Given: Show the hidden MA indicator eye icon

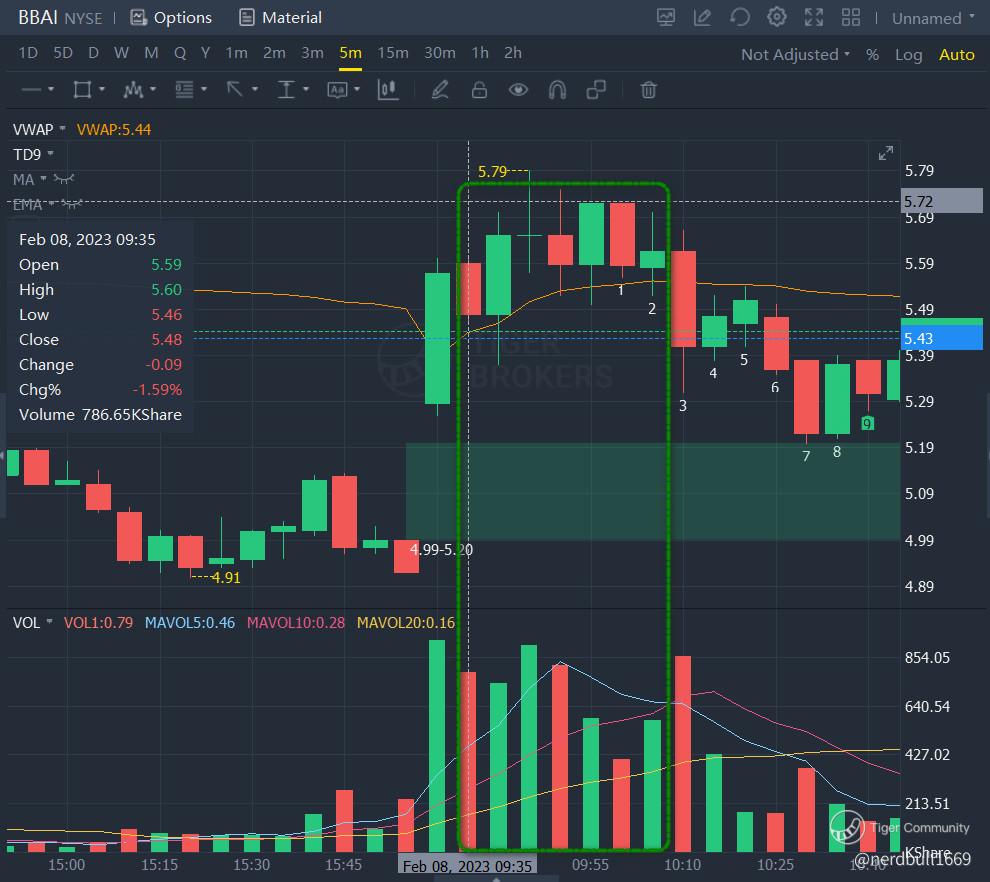Looking at the screenshot, I should 64,179.
